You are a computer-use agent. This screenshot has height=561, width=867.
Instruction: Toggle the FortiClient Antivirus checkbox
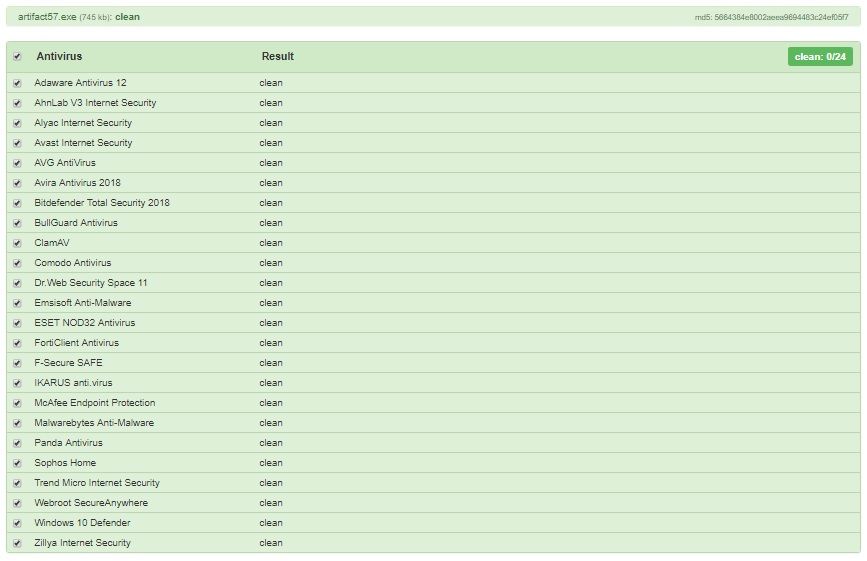click(17, 343)
